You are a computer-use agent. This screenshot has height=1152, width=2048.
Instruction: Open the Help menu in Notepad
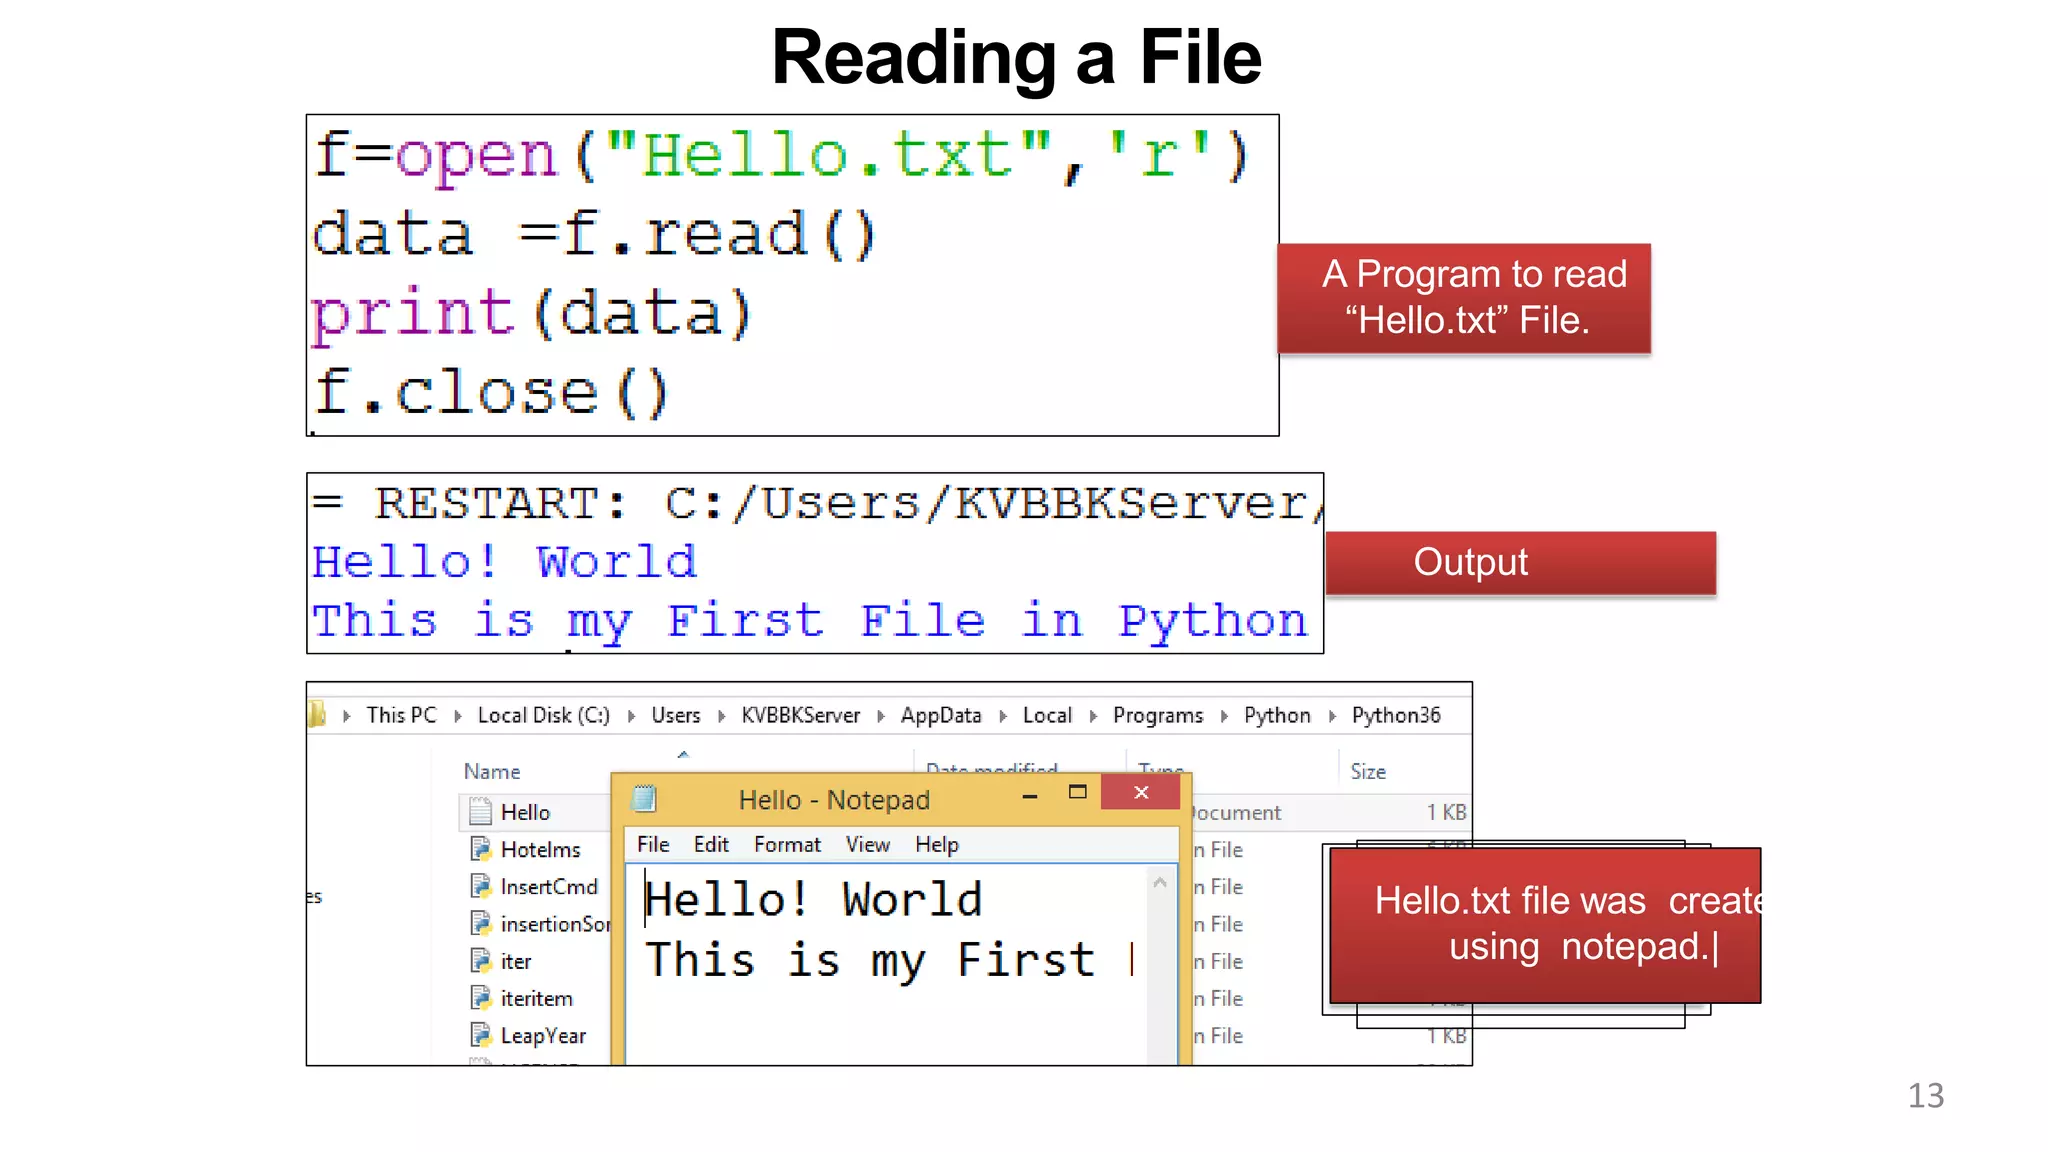point(937,844)
